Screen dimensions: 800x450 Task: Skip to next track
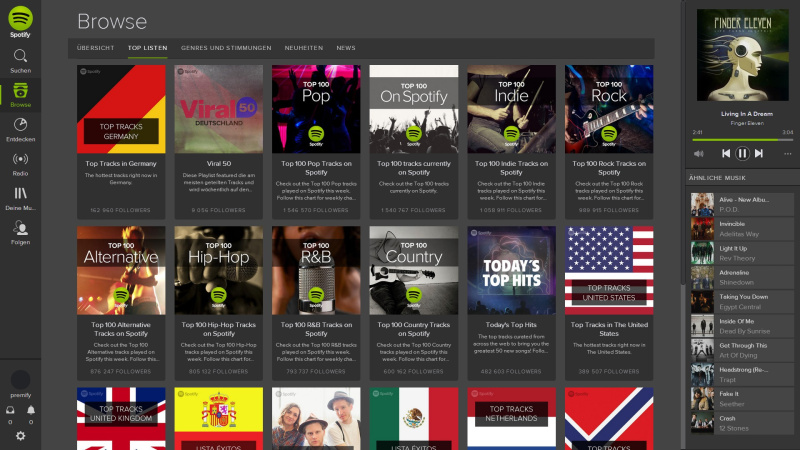click(759, 154)
